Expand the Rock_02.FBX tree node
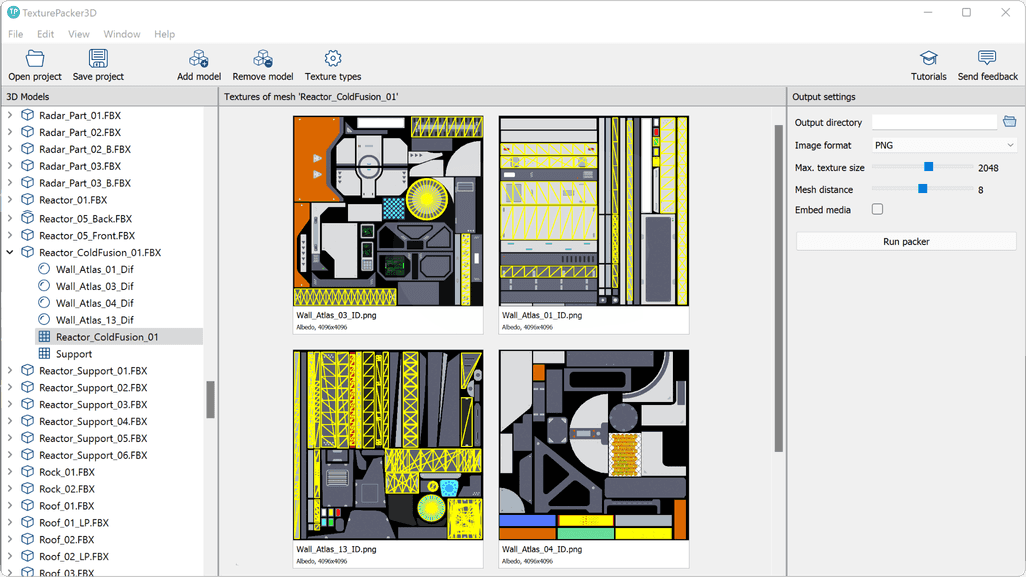 (10, 488)
